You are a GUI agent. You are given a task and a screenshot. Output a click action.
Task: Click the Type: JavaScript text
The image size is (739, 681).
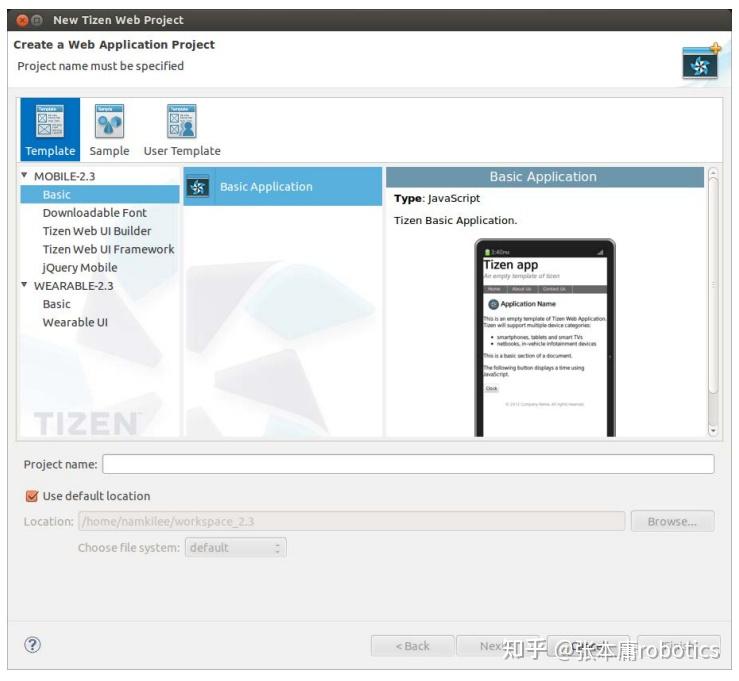(x=437, y=198)
